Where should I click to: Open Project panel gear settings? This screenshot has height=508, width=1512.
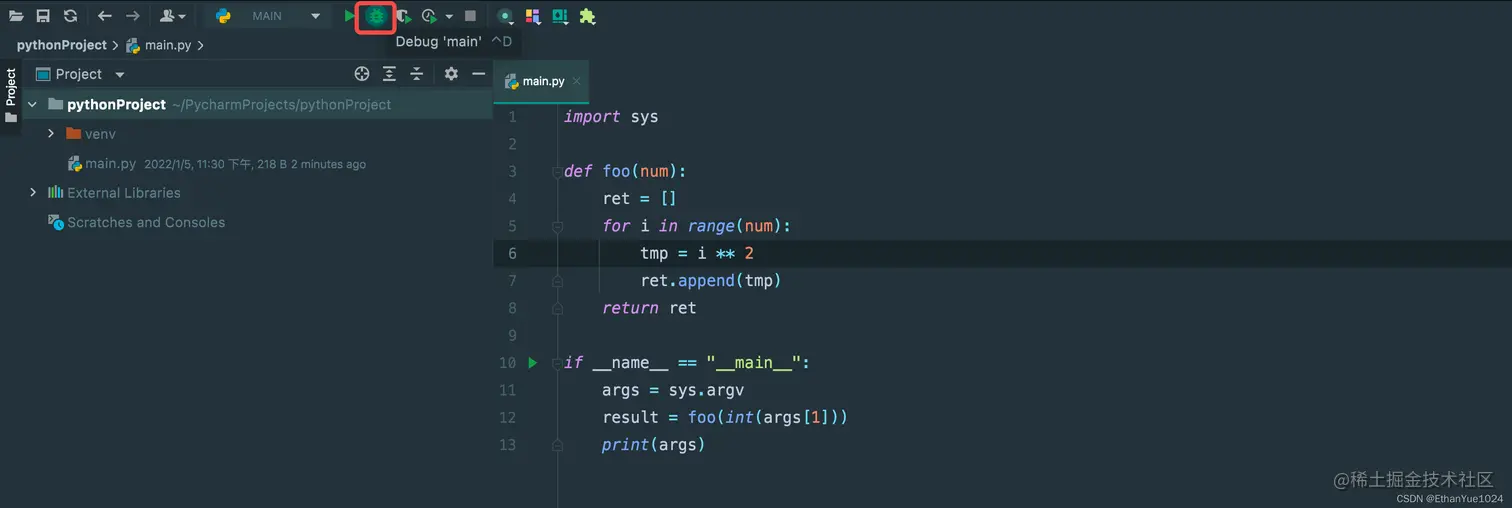[x=451, y=74]
